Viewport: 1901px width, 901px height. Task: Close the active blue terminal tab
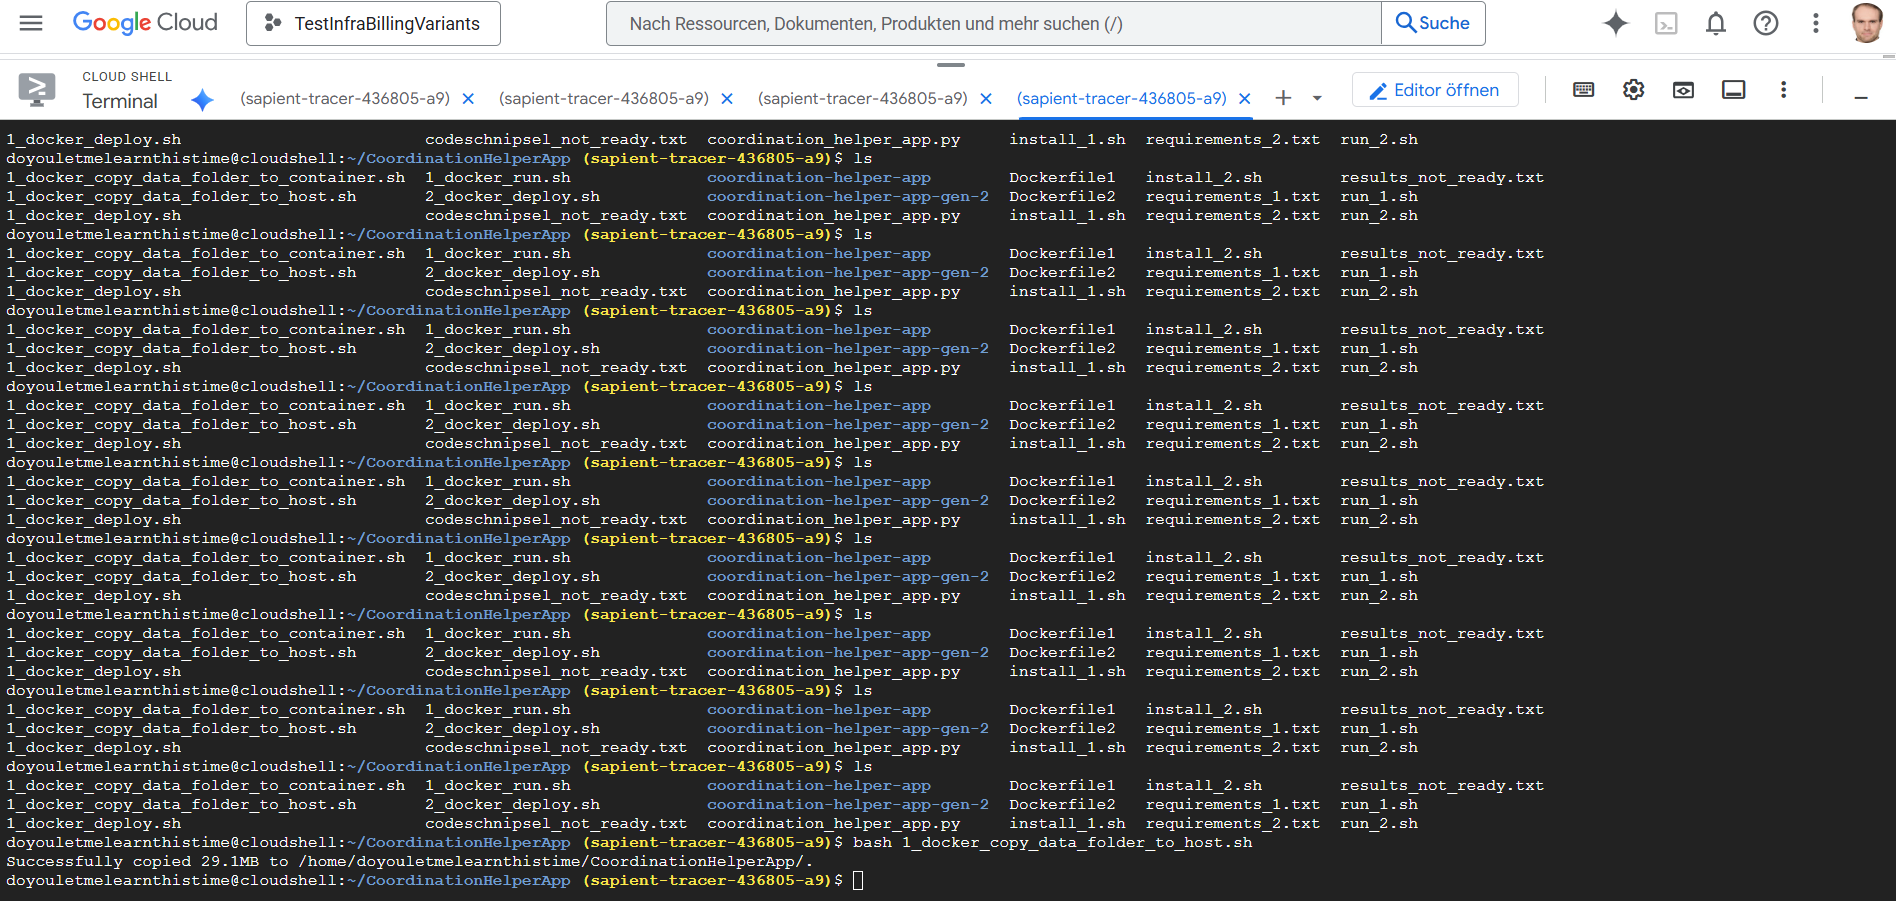1245,99
